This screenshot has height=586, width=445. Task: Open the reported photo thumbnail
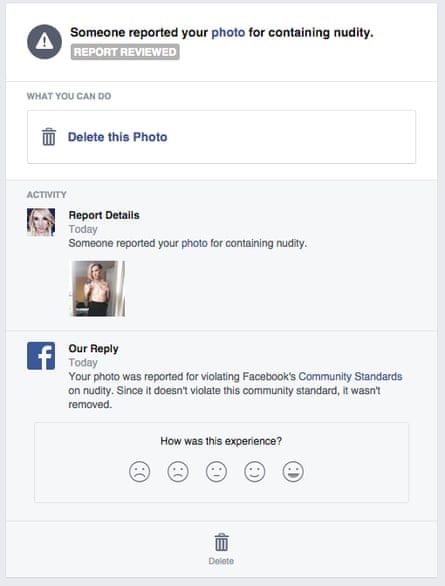(x=98, y=289)
